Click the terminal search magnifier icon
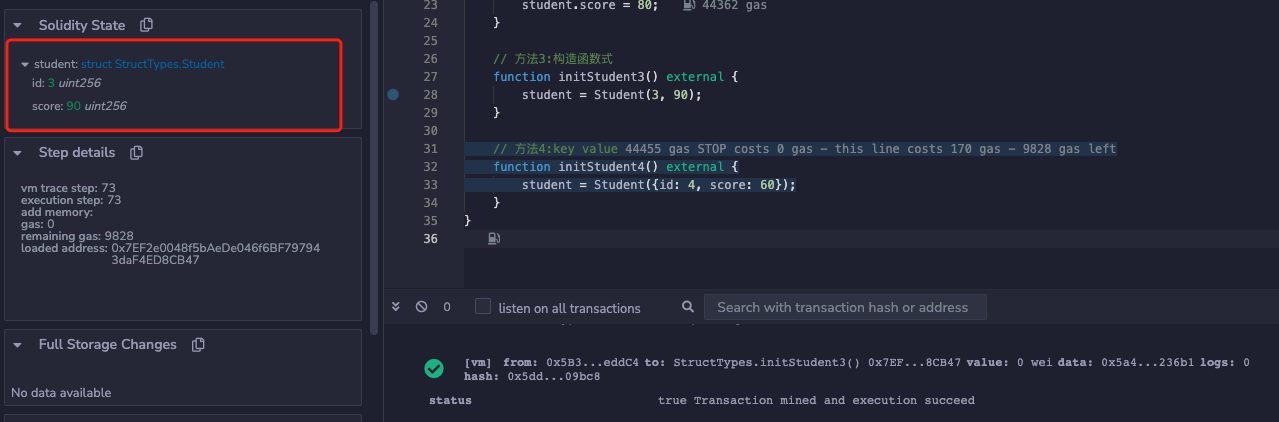 [687, 307]
